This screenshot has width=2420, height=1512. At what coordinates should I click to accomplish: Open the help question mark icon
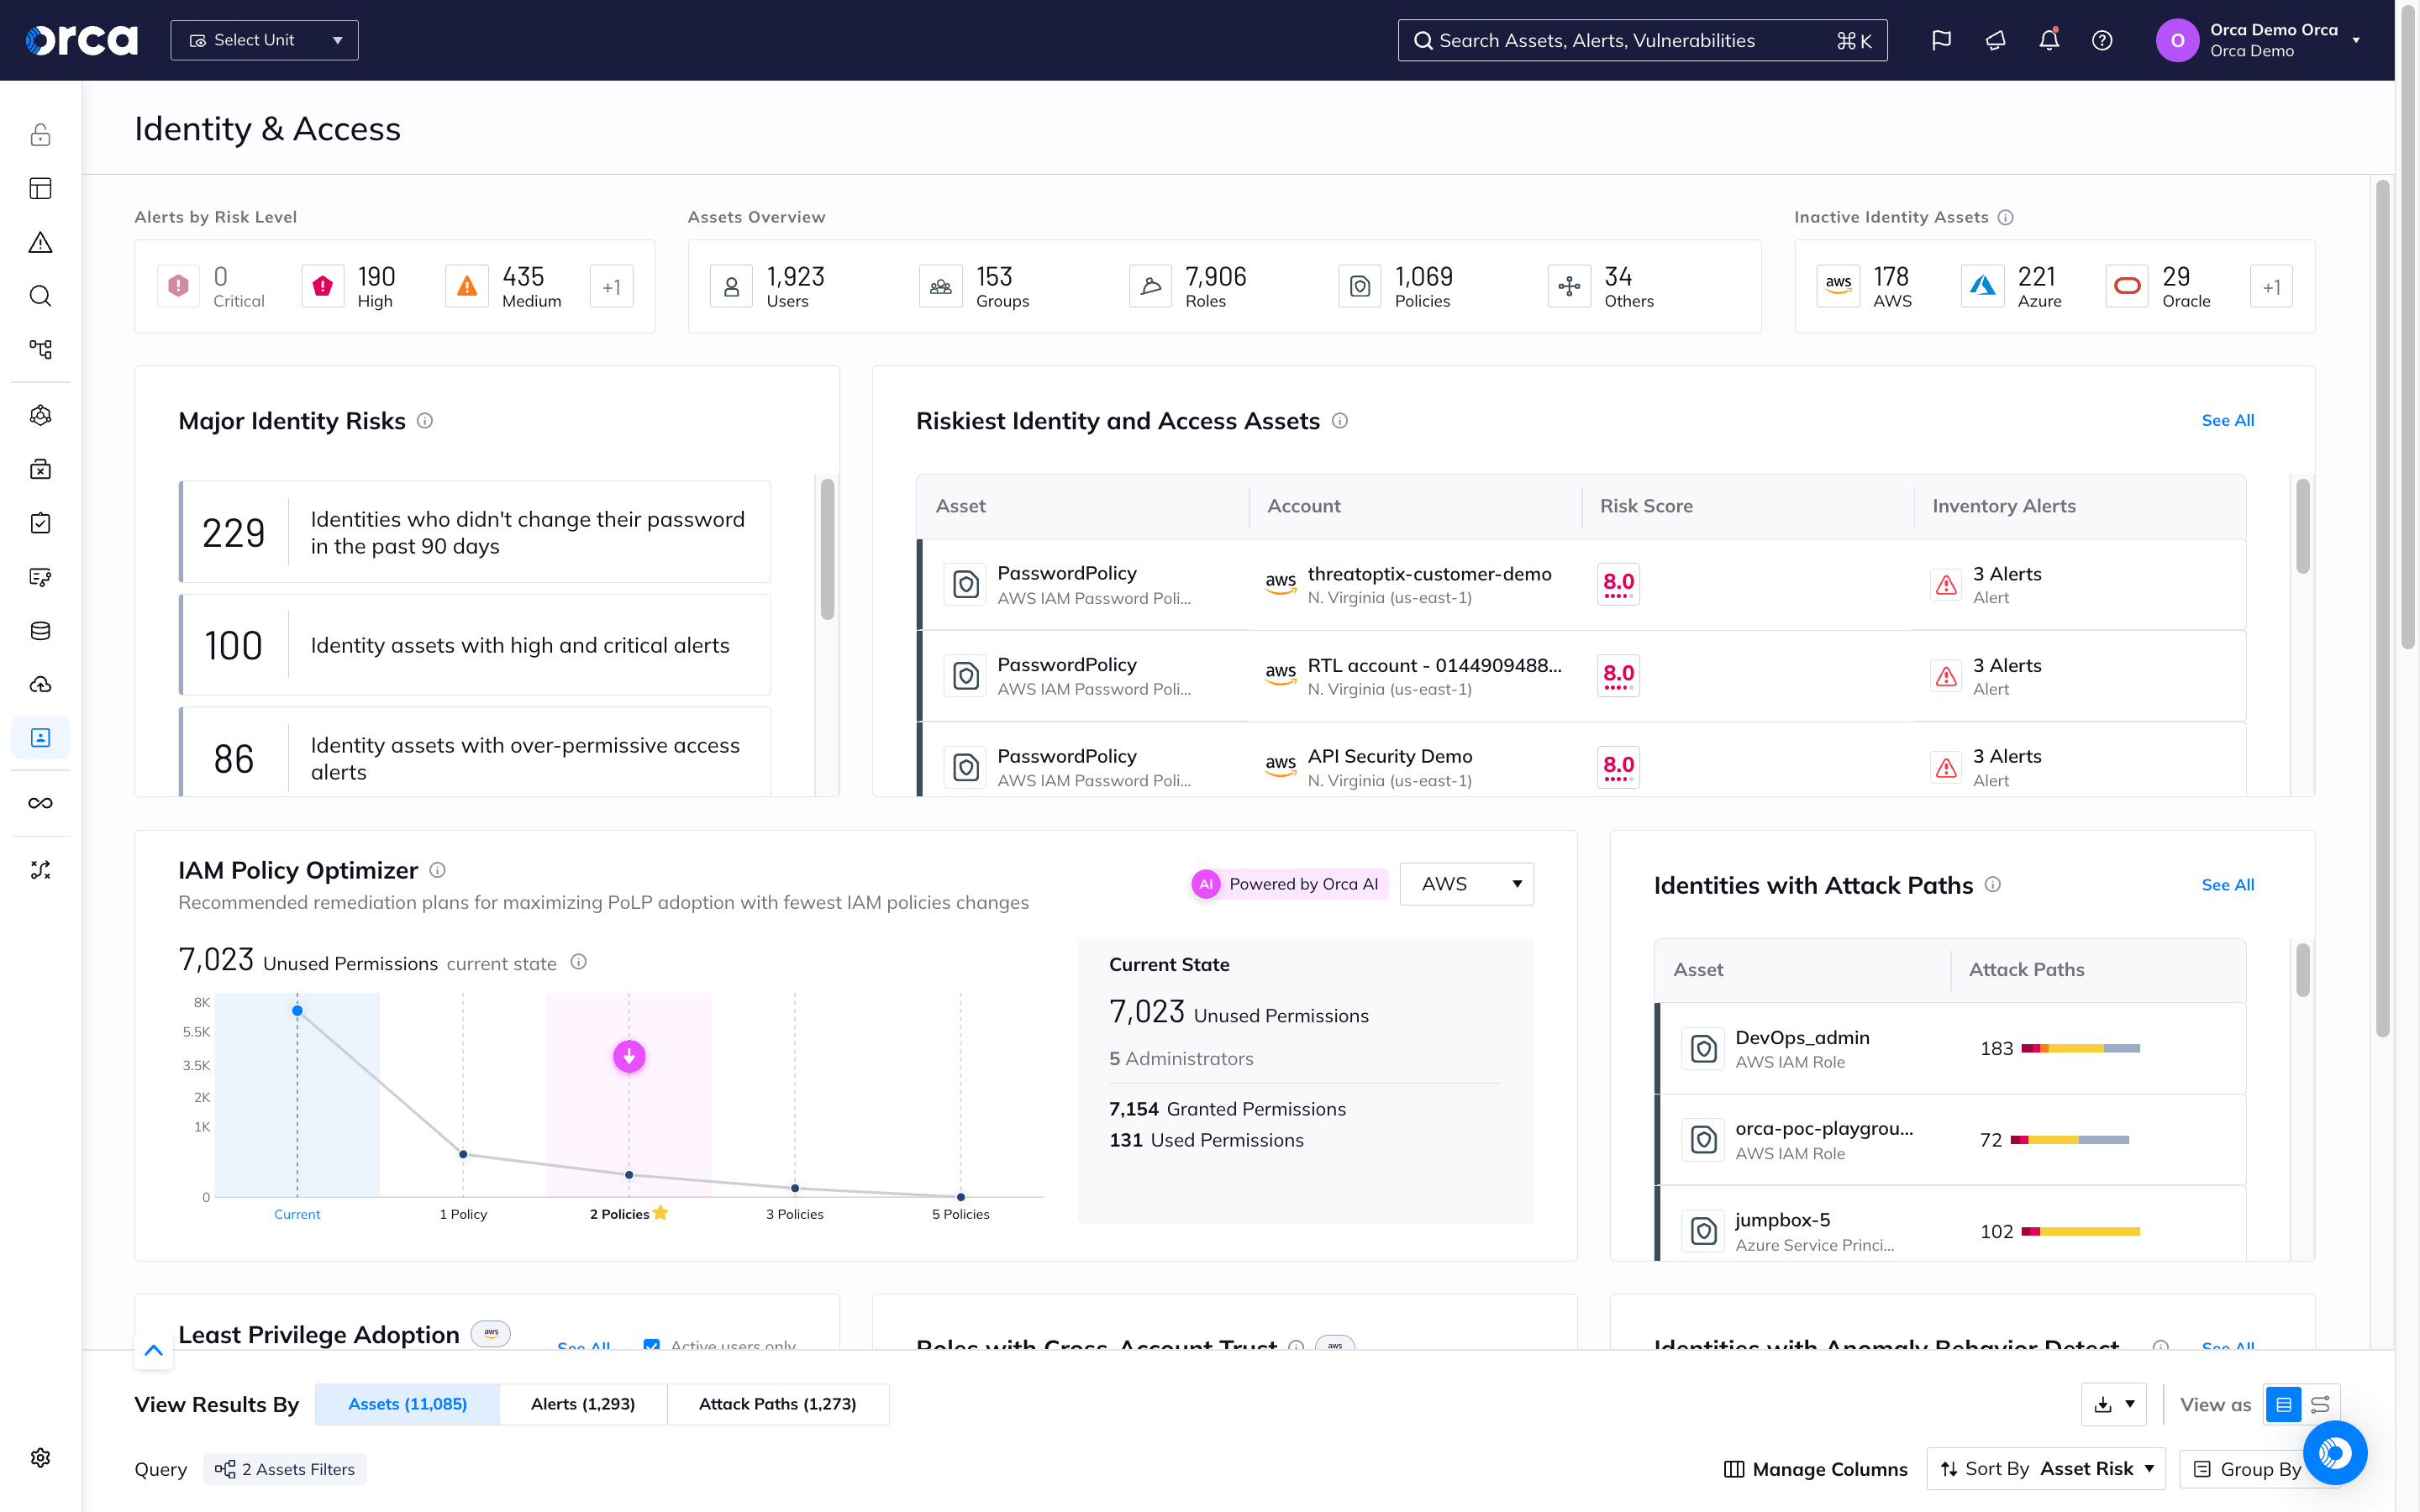click(2102, 40)
